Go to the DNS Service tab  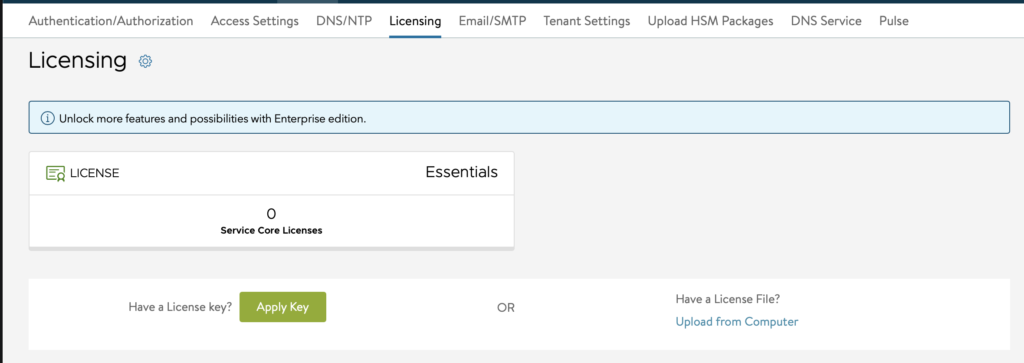[826, 21]
